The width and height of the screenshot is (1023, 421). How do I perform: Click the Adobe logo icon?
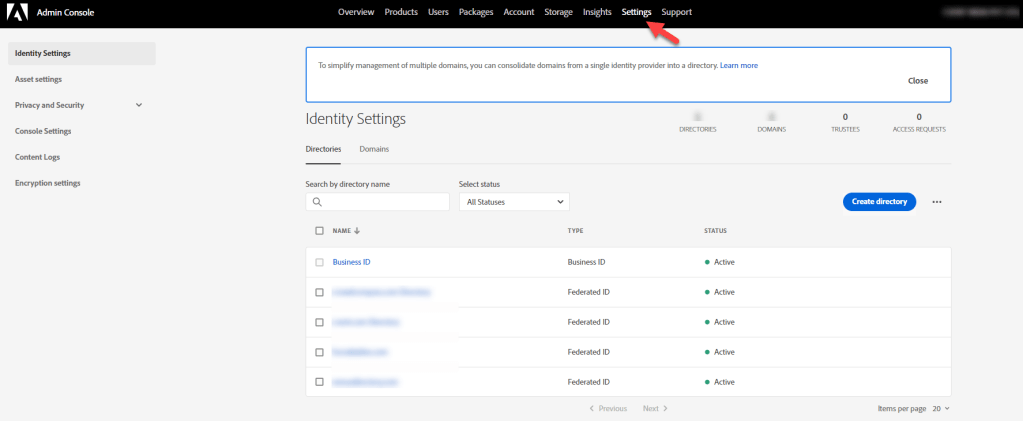(x=19, y=12)
